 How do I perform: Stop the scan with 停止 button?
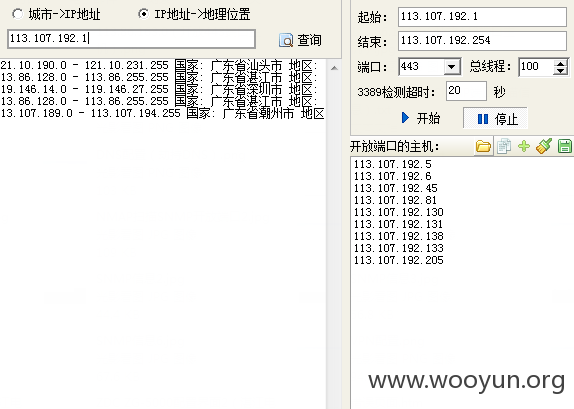(x=495, y=118)
